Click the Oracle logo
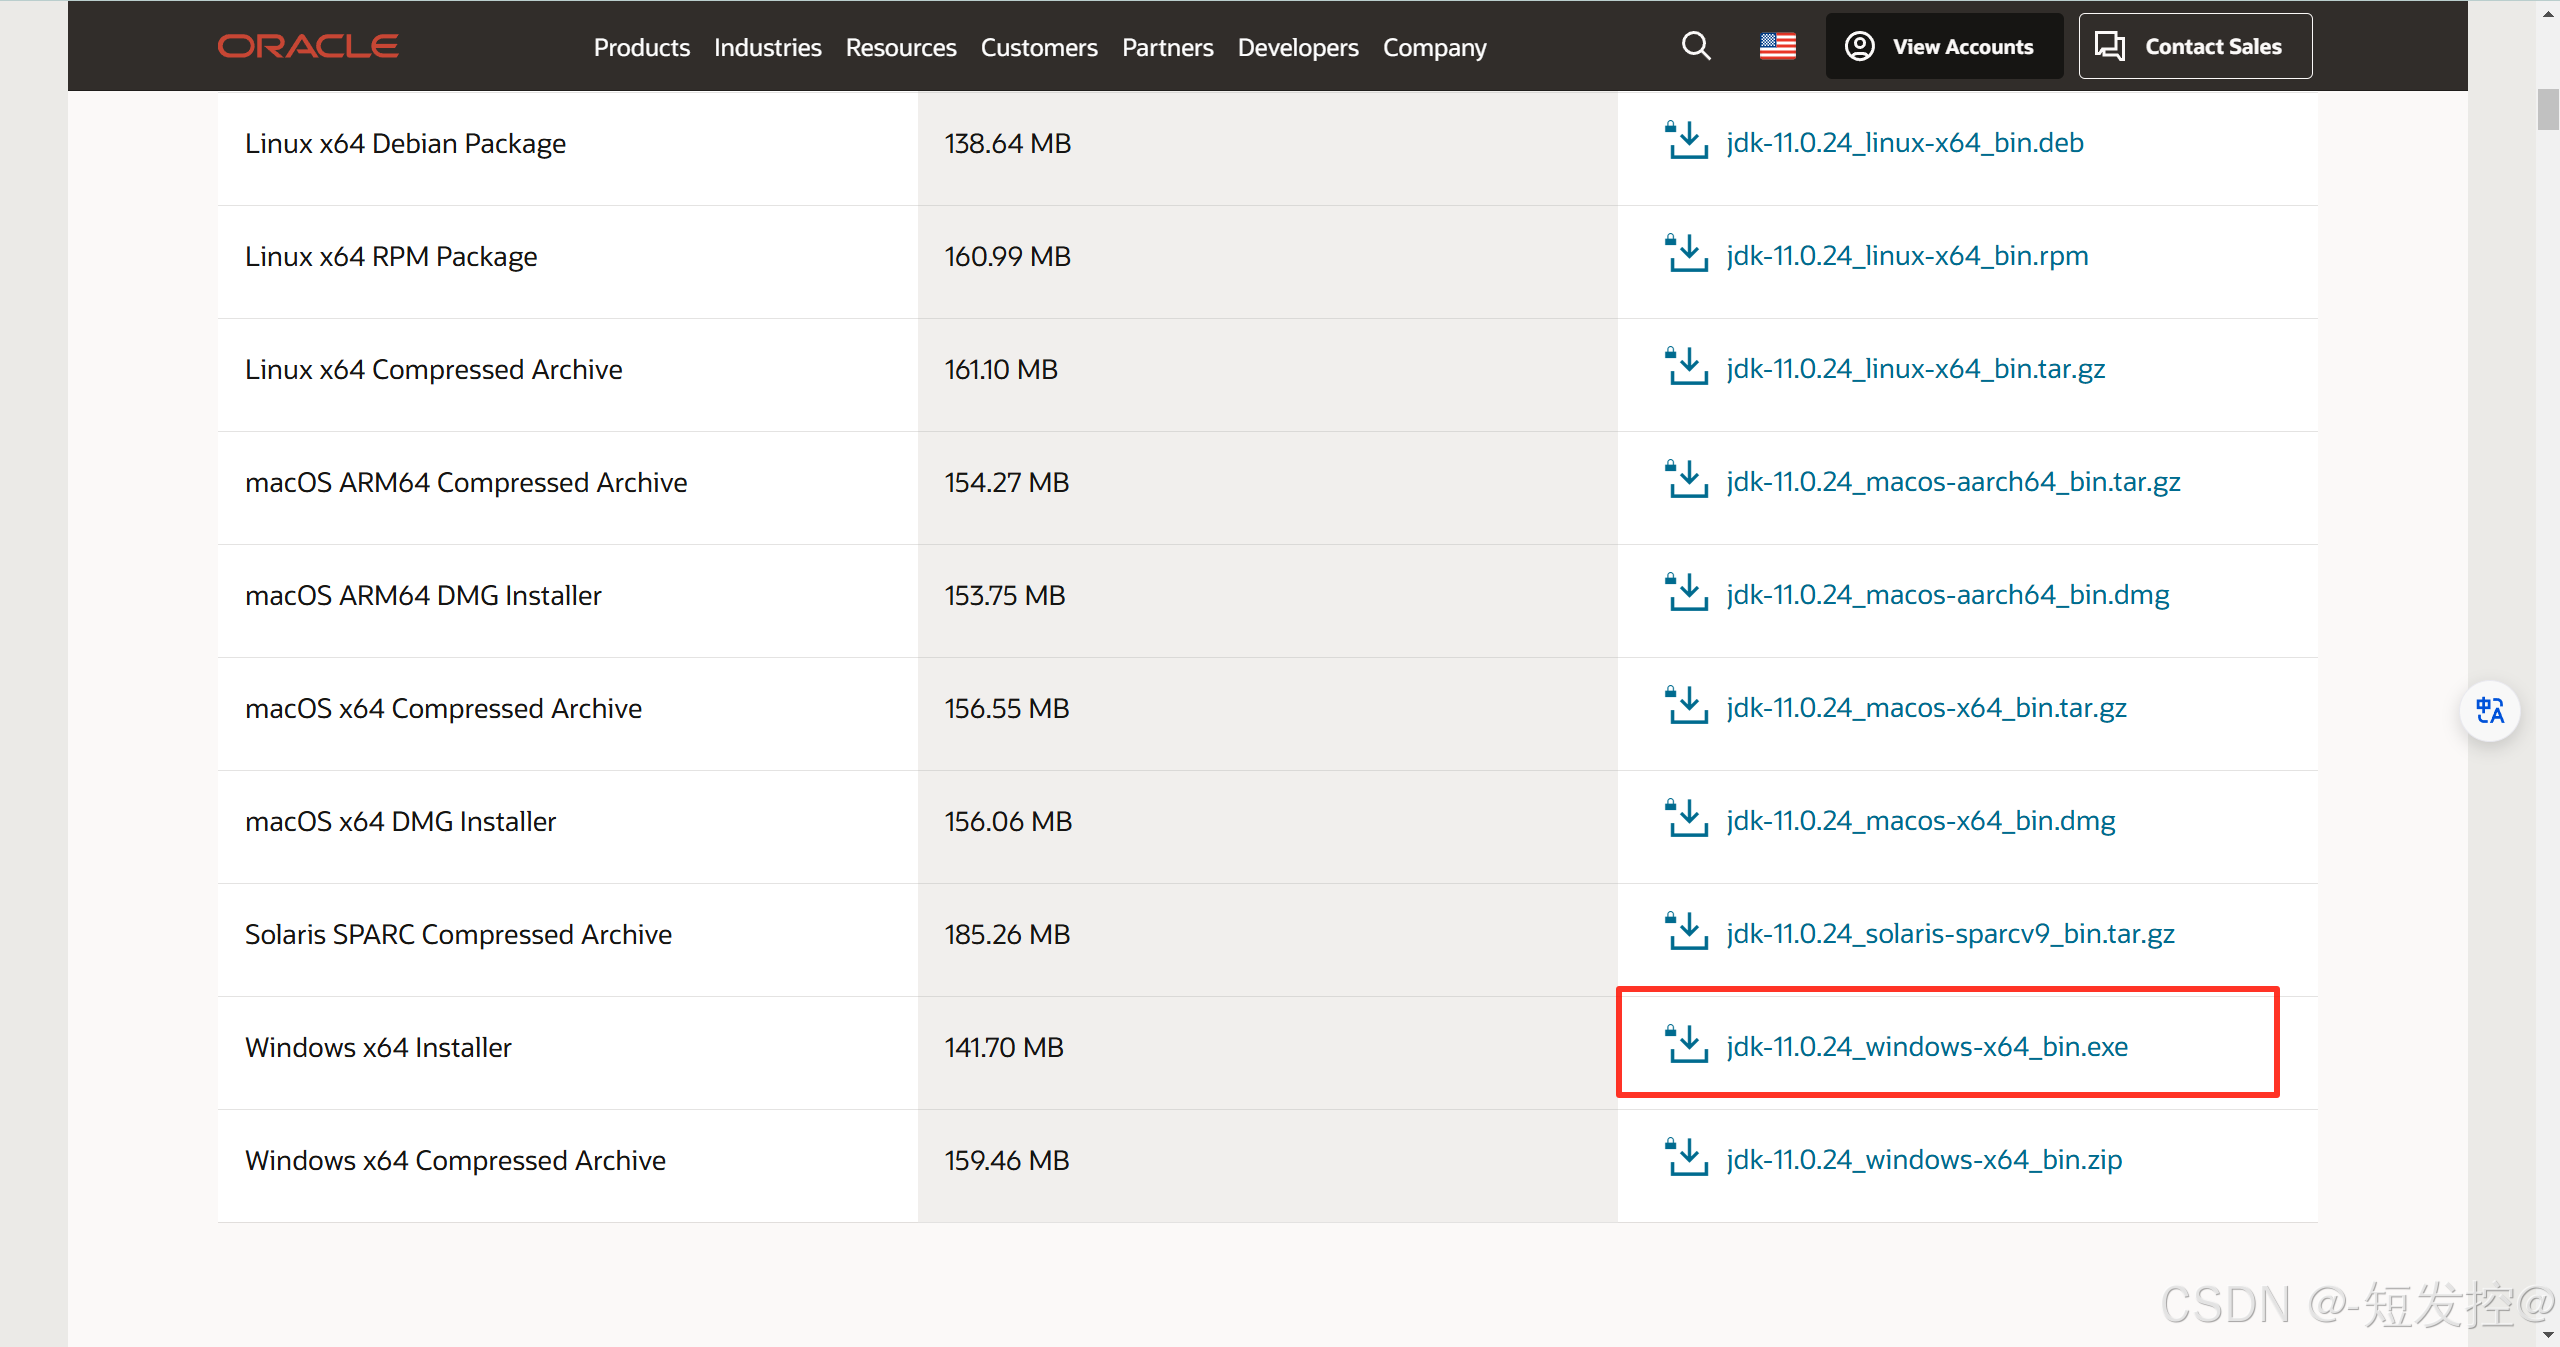The height and width of the screenshot is (1347, 2560). tap(308, 46)
